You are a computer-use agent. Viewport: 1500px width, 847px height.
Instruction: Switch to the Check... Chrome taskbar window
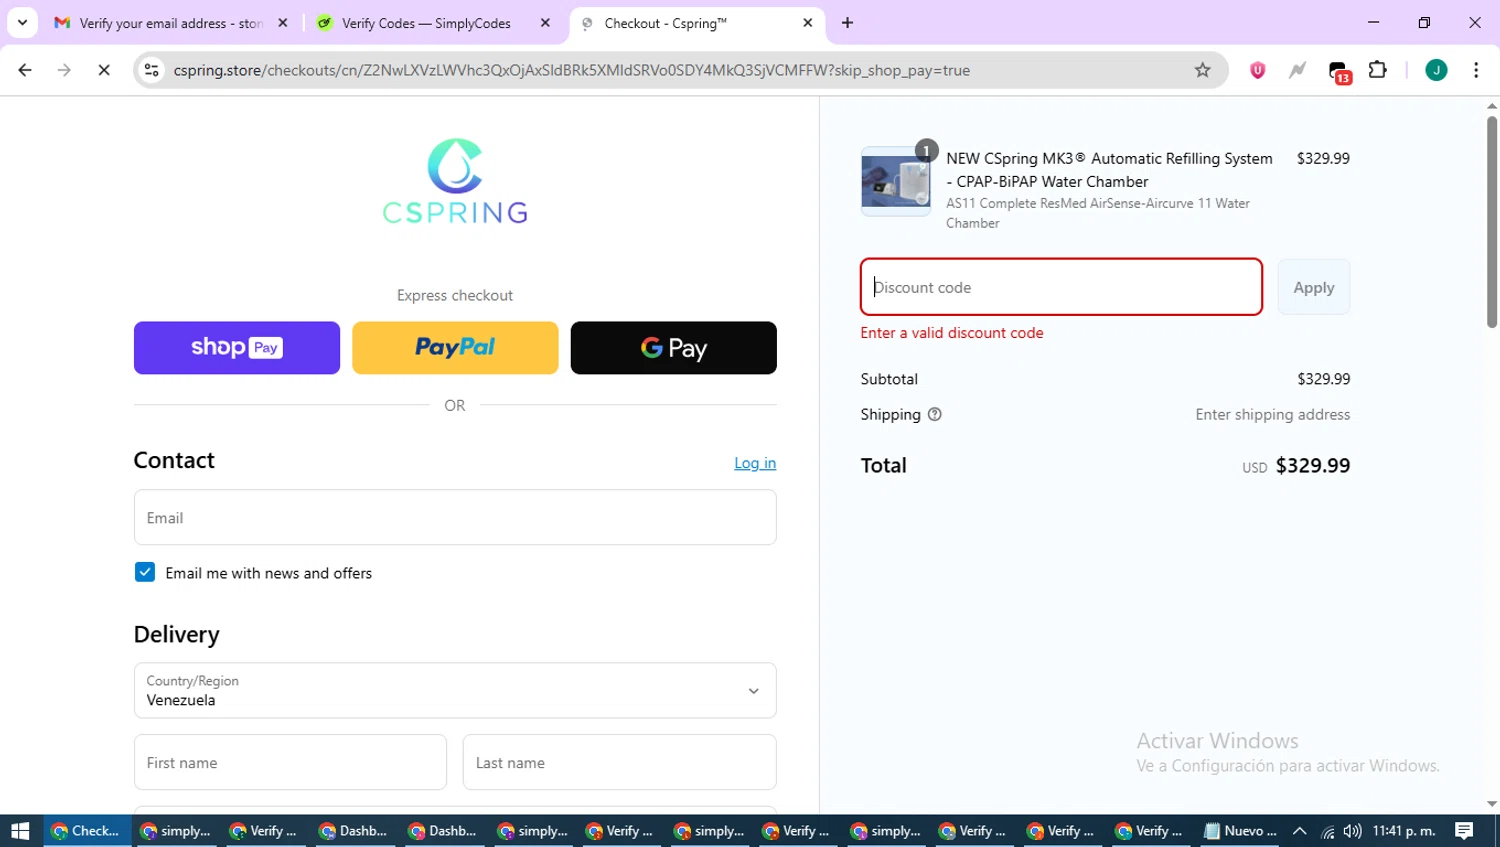pos(87,830)
